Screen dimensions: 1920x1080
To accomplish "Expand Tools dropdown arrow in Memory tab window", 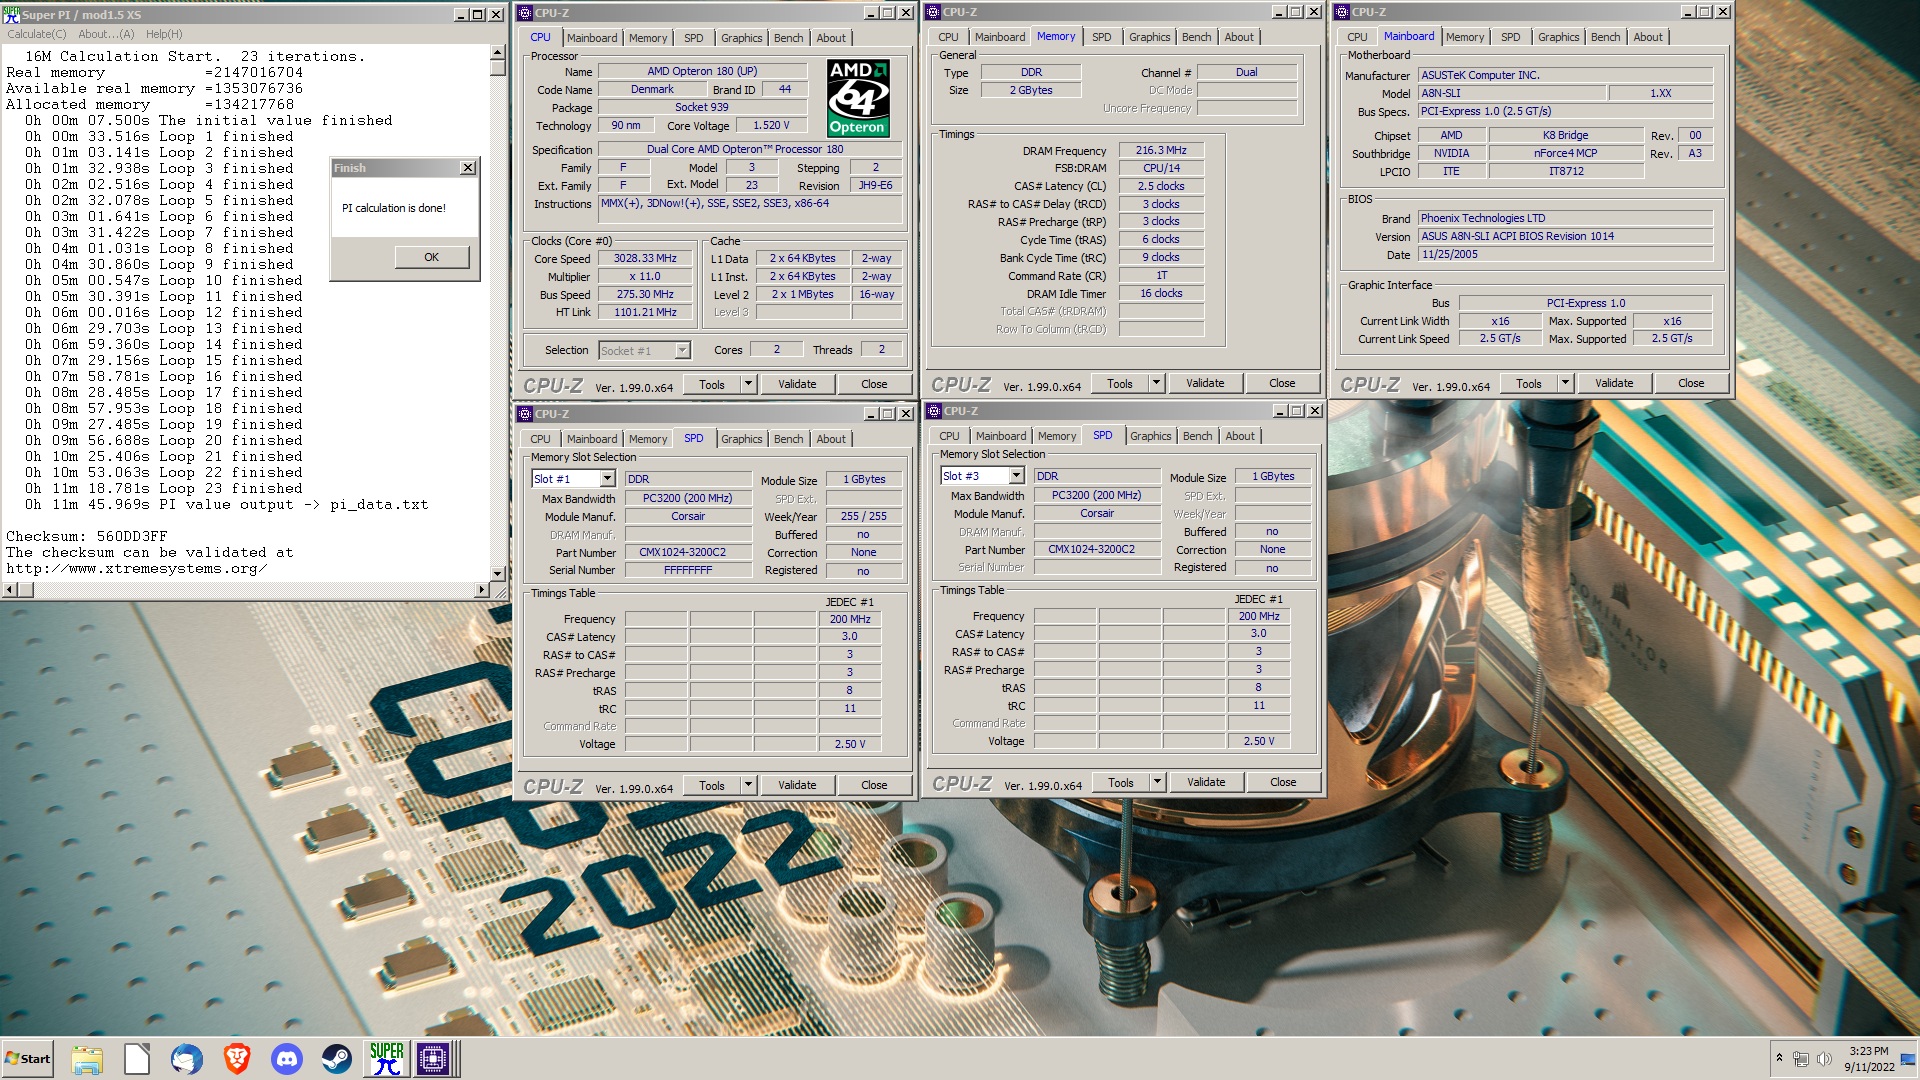I will pyautogui.click(x=1156, y=383).
